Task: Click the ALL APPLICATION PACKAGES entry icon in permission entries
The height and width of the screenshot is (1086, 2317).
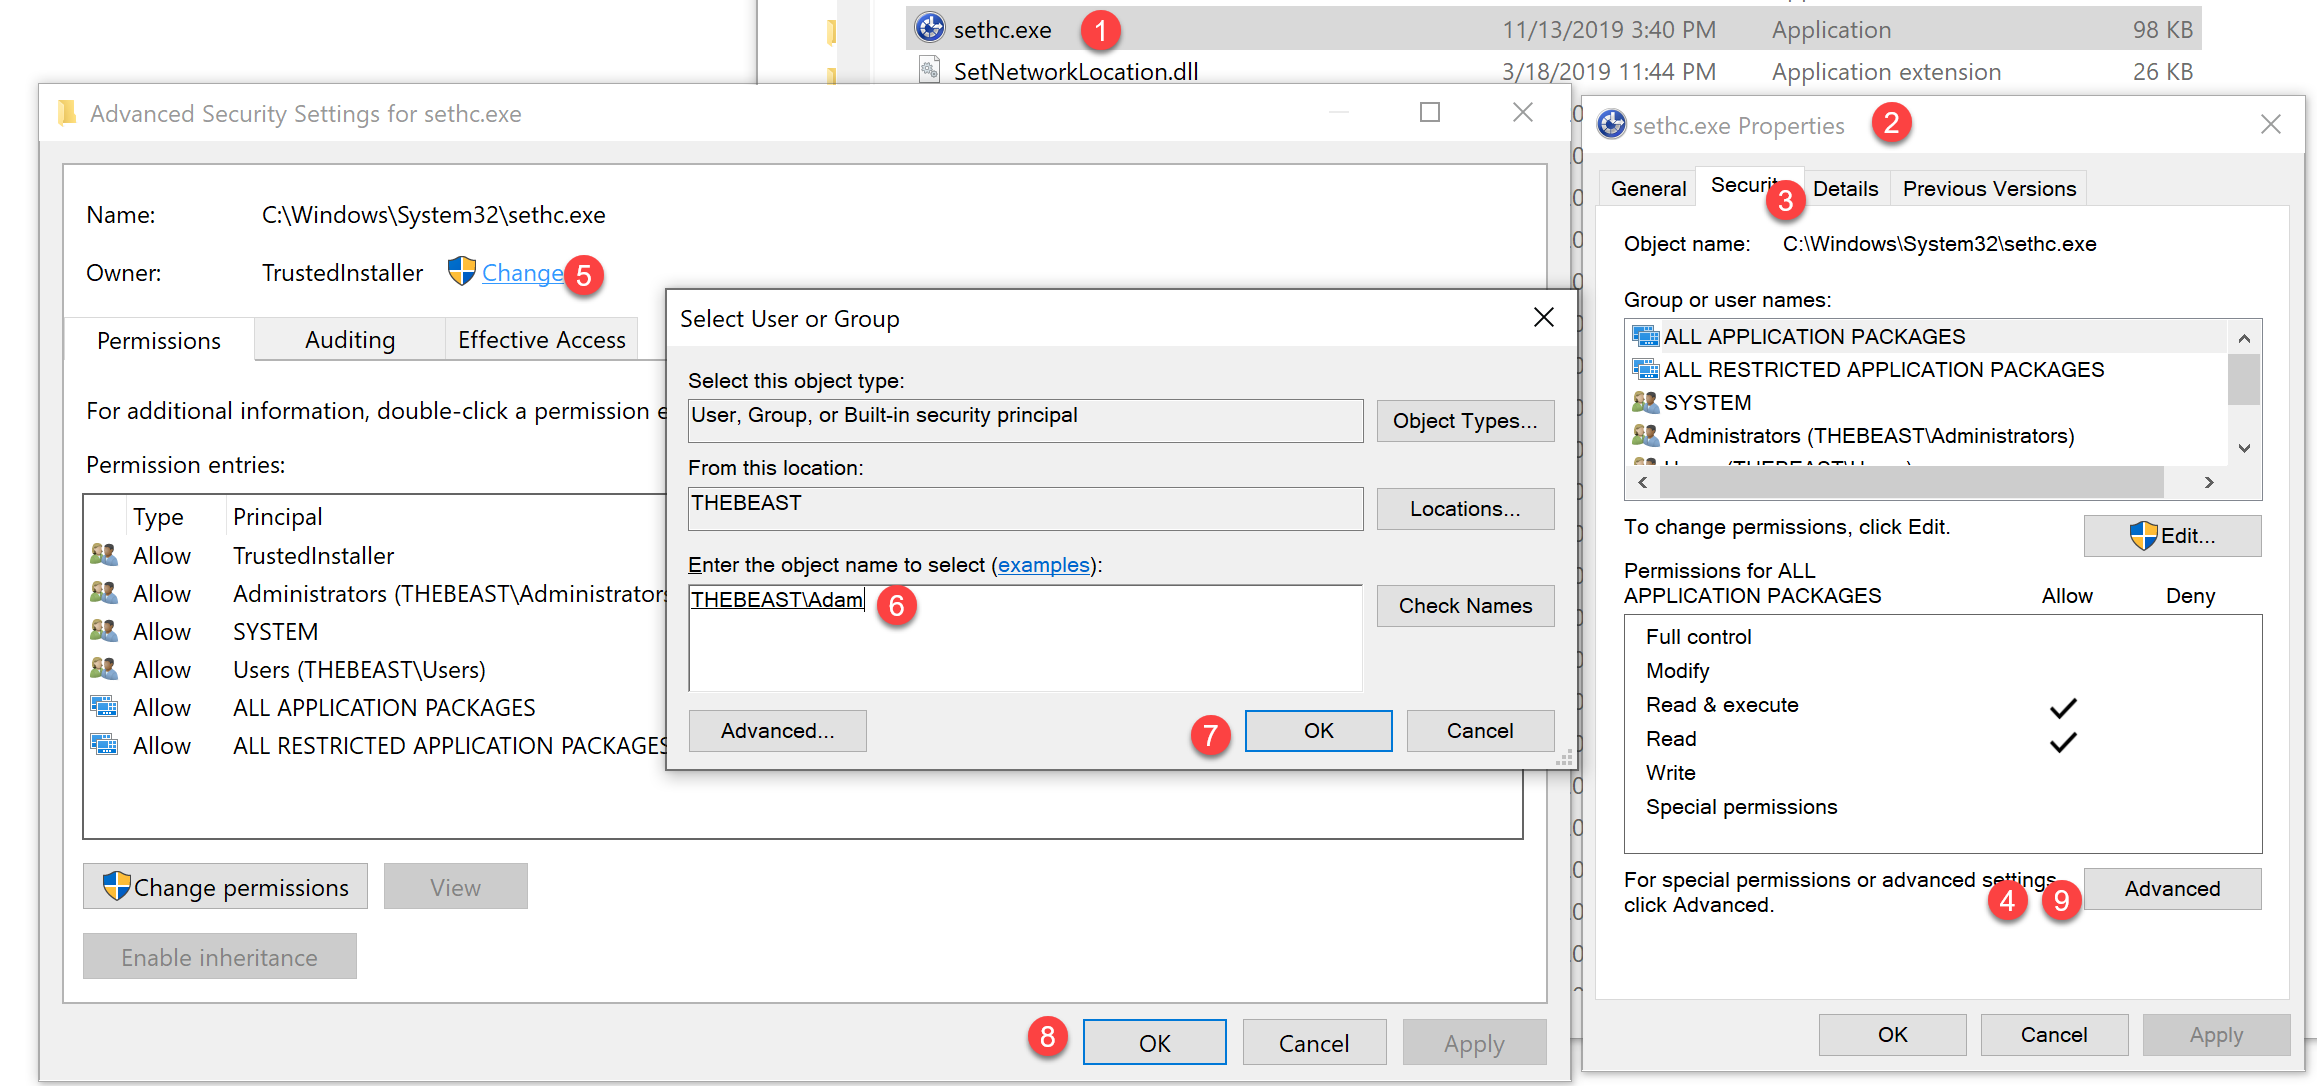Action: [x=104, y=706]
